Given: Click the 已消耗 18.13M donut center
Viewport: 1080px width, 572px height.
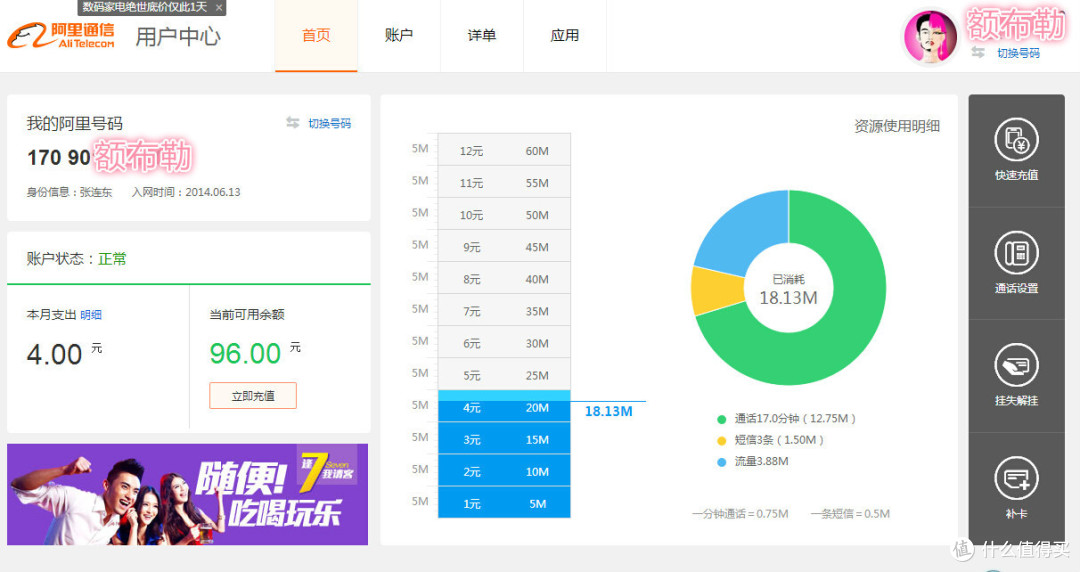Looking at the screenshot, I should tap(788, 290).
